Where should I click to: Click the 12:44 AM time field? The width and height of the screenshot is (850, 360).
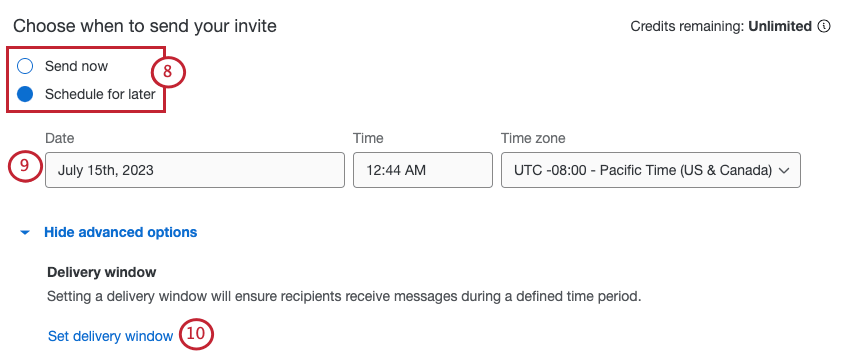(423, 170)
